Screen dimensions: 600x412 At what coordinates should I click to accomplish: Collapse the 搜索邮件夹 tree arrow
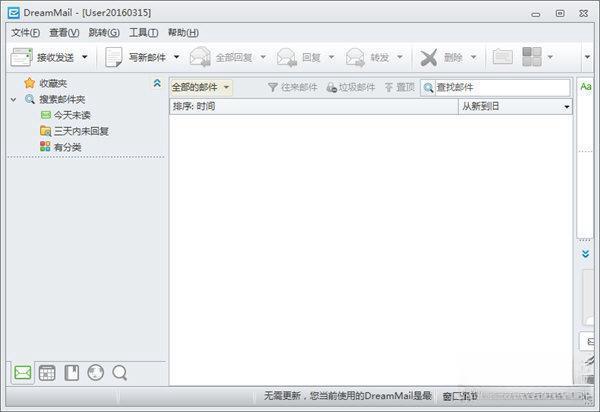click(14, 99)
